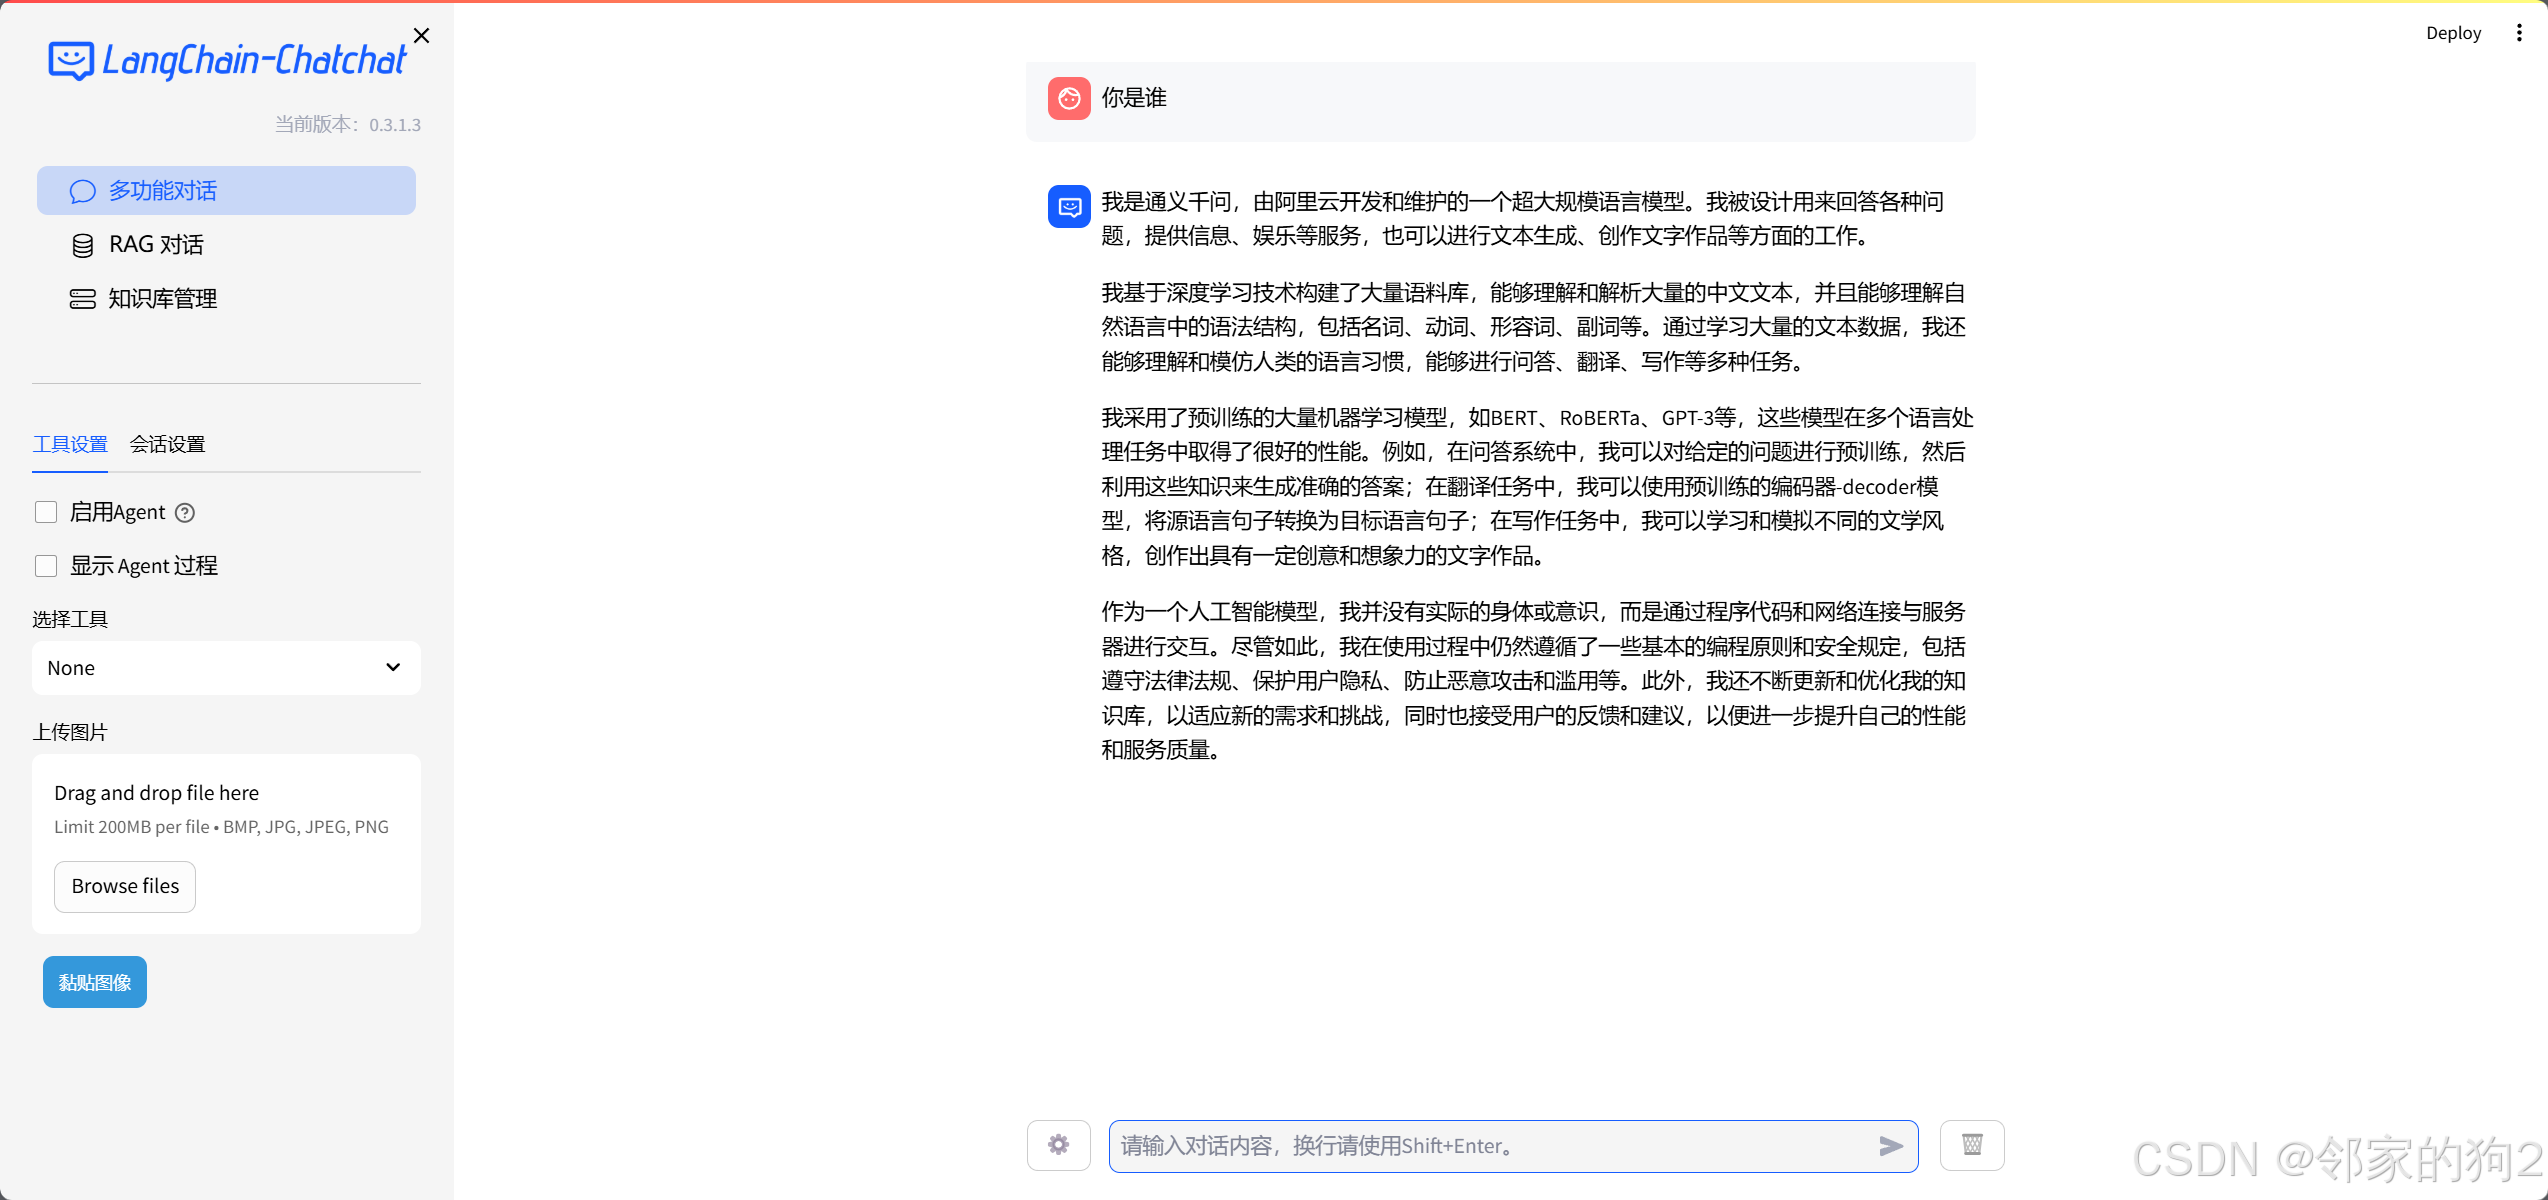The width and height of the screenshot is (2548, 1200).
Task: Open the three-dot main menu
Action: [x=2519, y=33]
